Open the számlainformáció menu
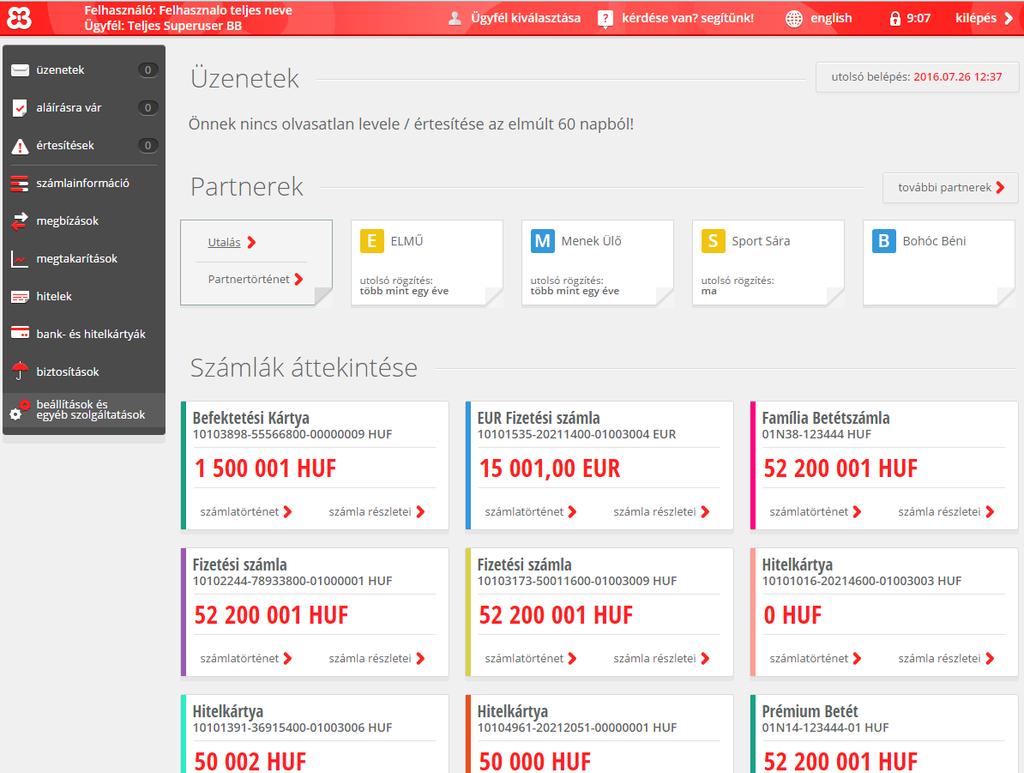 (84, 183)
